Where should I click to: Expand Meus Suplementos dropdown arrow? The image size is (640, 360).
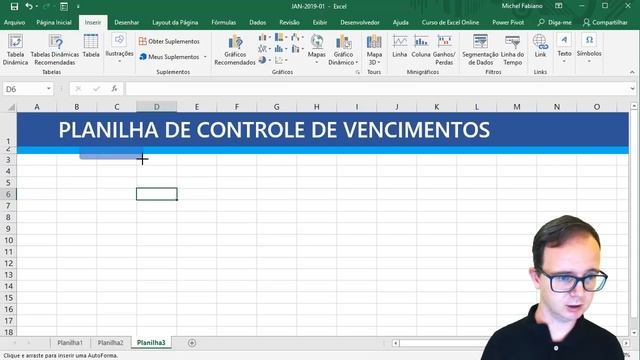click(x=205, y=57)
